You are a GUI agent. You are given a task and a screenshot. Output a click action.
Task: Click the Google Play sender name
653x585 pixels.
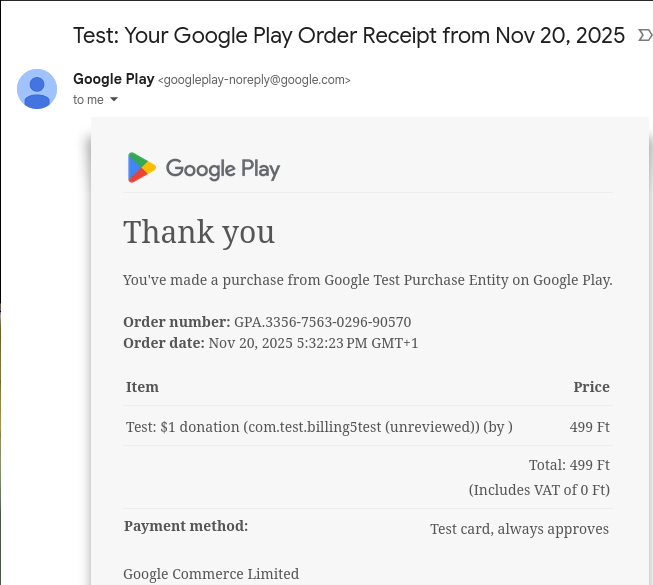113,79
